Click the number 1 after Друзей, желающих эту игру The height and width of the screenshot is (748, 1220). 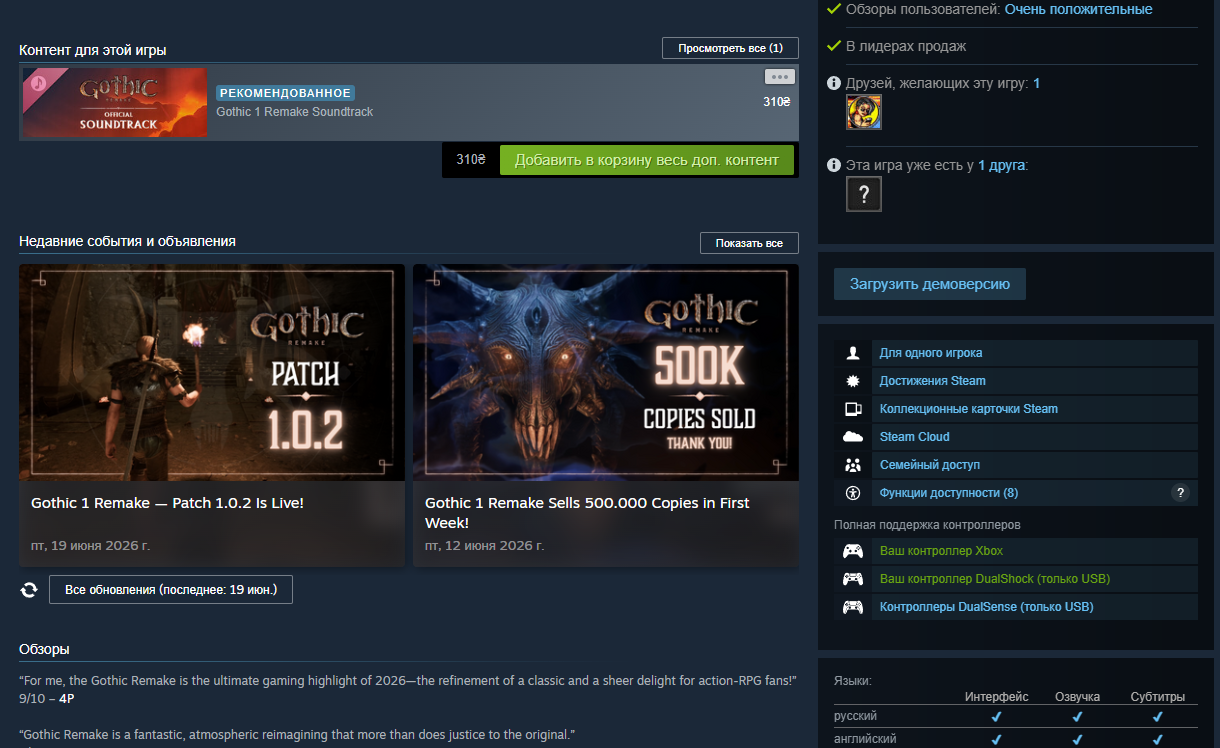[1037, 84]
